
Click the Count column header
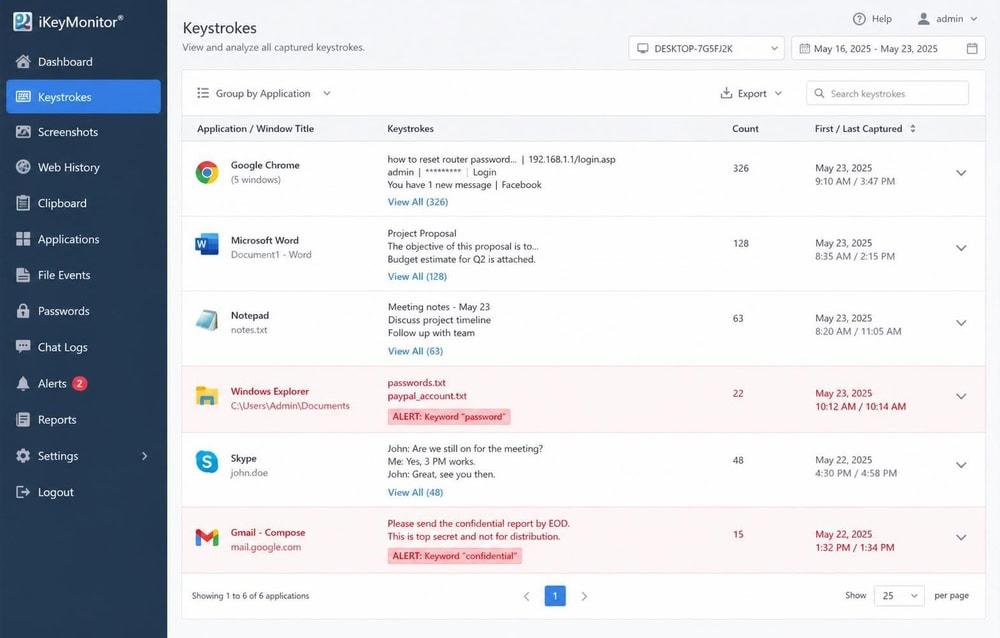(x=745, y=128)
